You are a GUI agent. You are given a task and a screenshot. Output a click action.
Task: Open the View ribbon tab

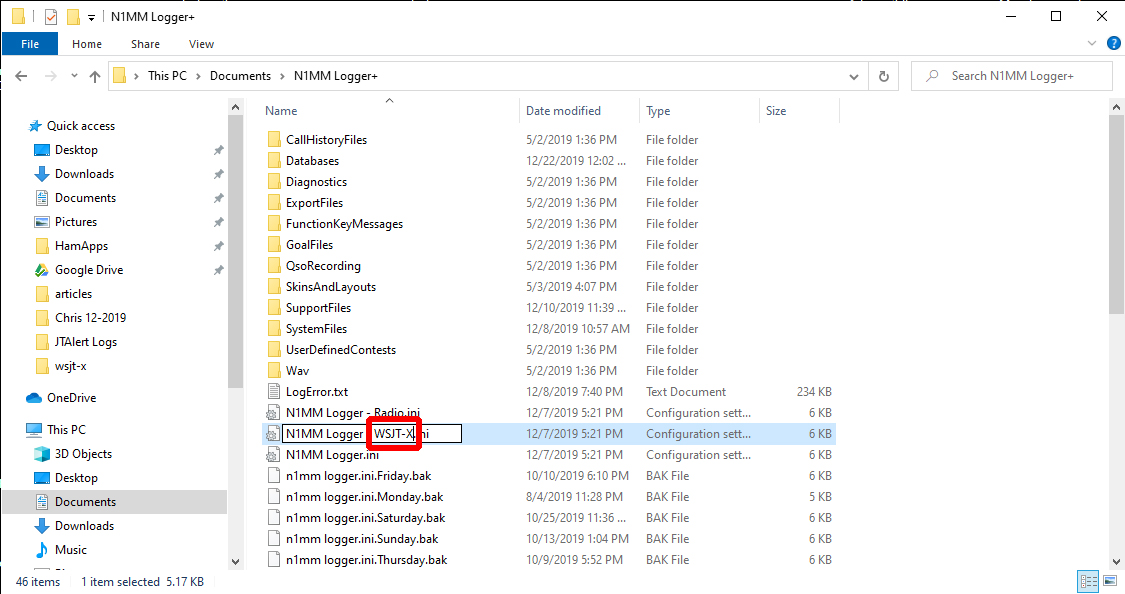coord(201,44)
